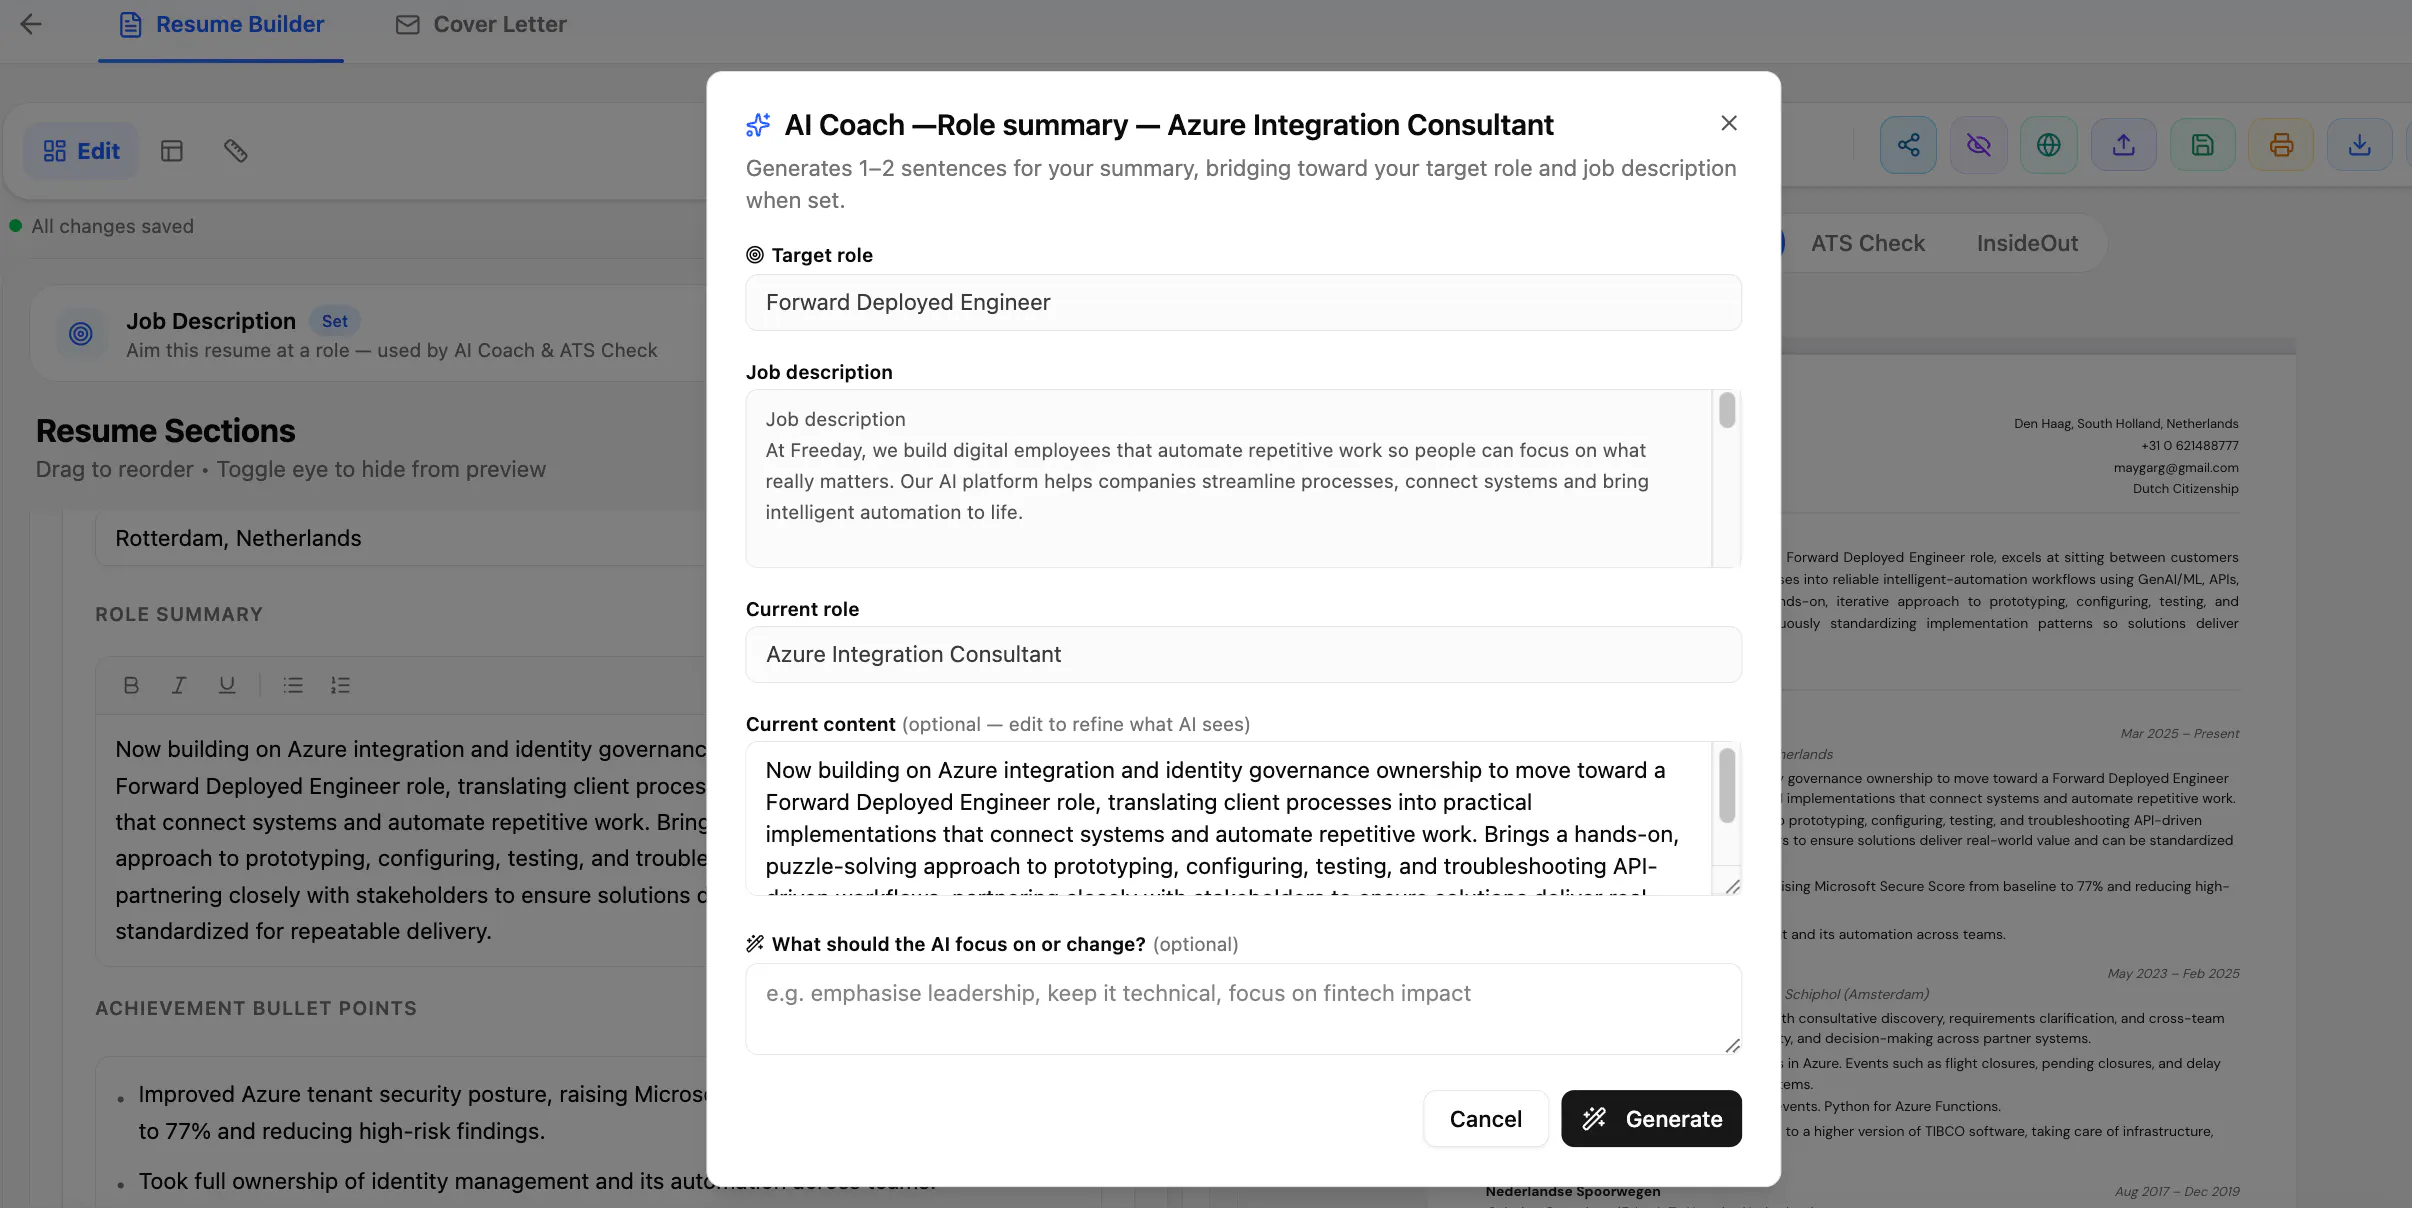Click the save floppy disk icon

2202,145
